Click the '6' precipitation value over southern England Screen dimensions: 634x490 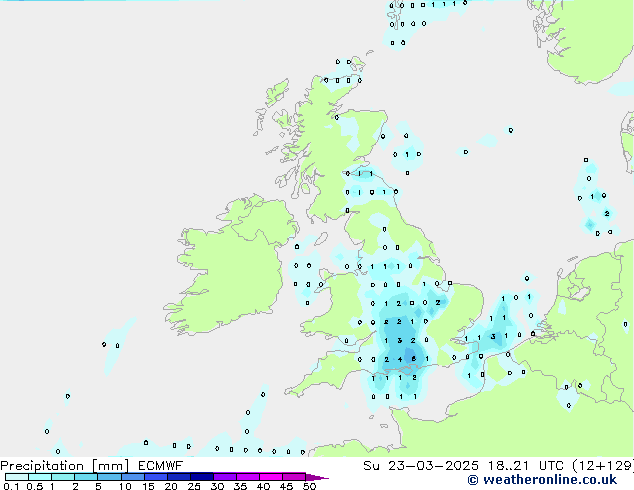point(414,359)
